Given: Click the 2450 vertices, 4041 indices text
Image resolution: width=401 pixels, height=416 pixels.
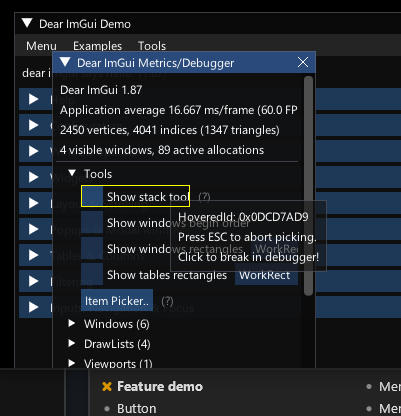Looking at the screenshot, I should (x=170, y=130).
